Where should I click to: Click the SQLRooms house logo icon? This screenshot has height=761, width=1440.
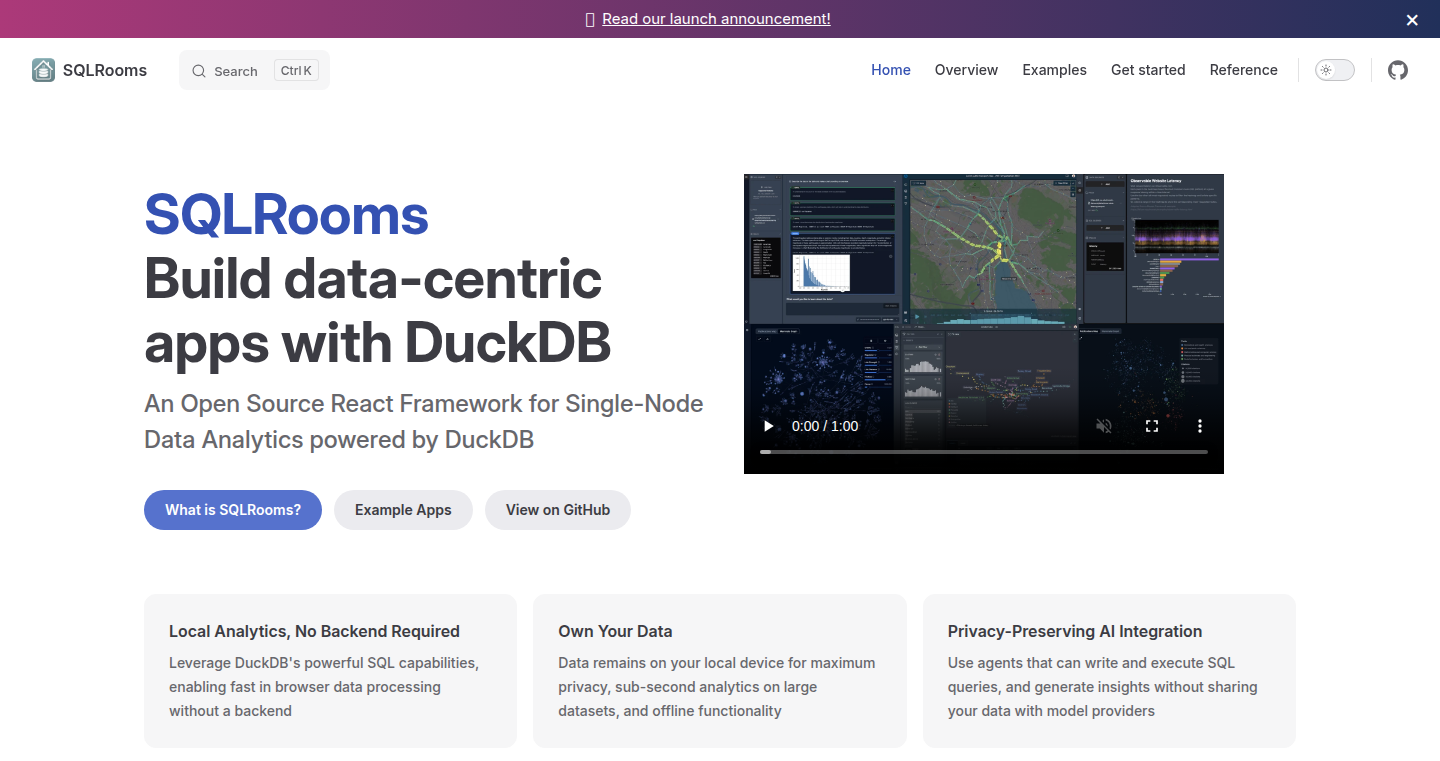coord(43,70)
